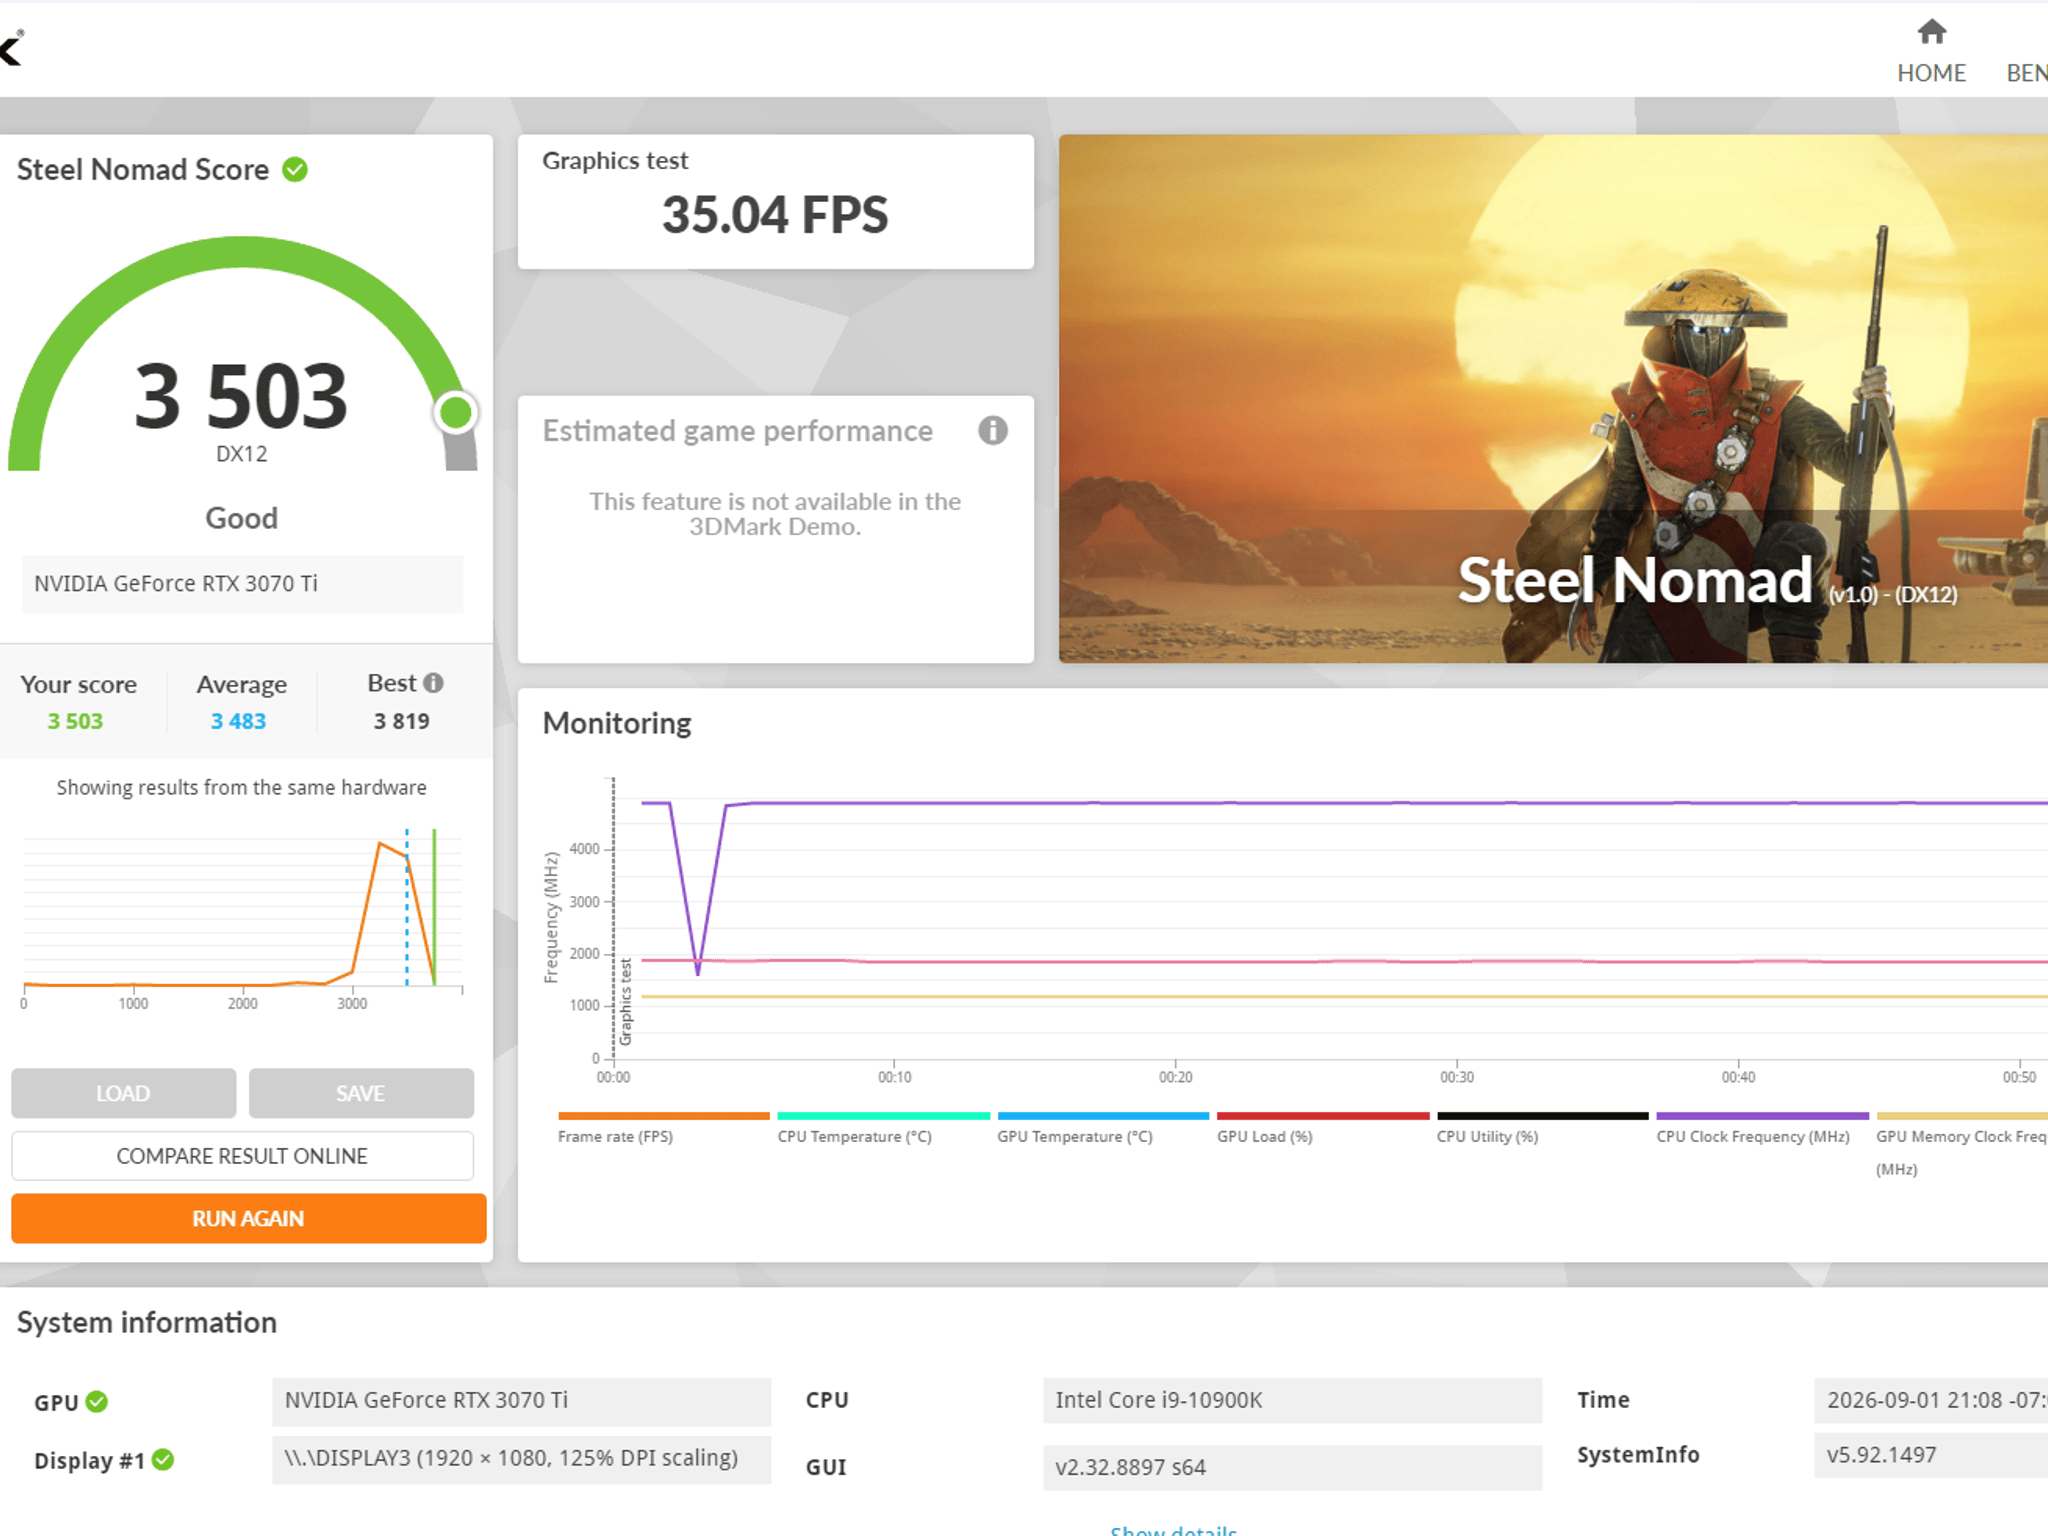The image size is (2048, 1536).
Task: Click the LOAD button
Action: point(124,1093)
